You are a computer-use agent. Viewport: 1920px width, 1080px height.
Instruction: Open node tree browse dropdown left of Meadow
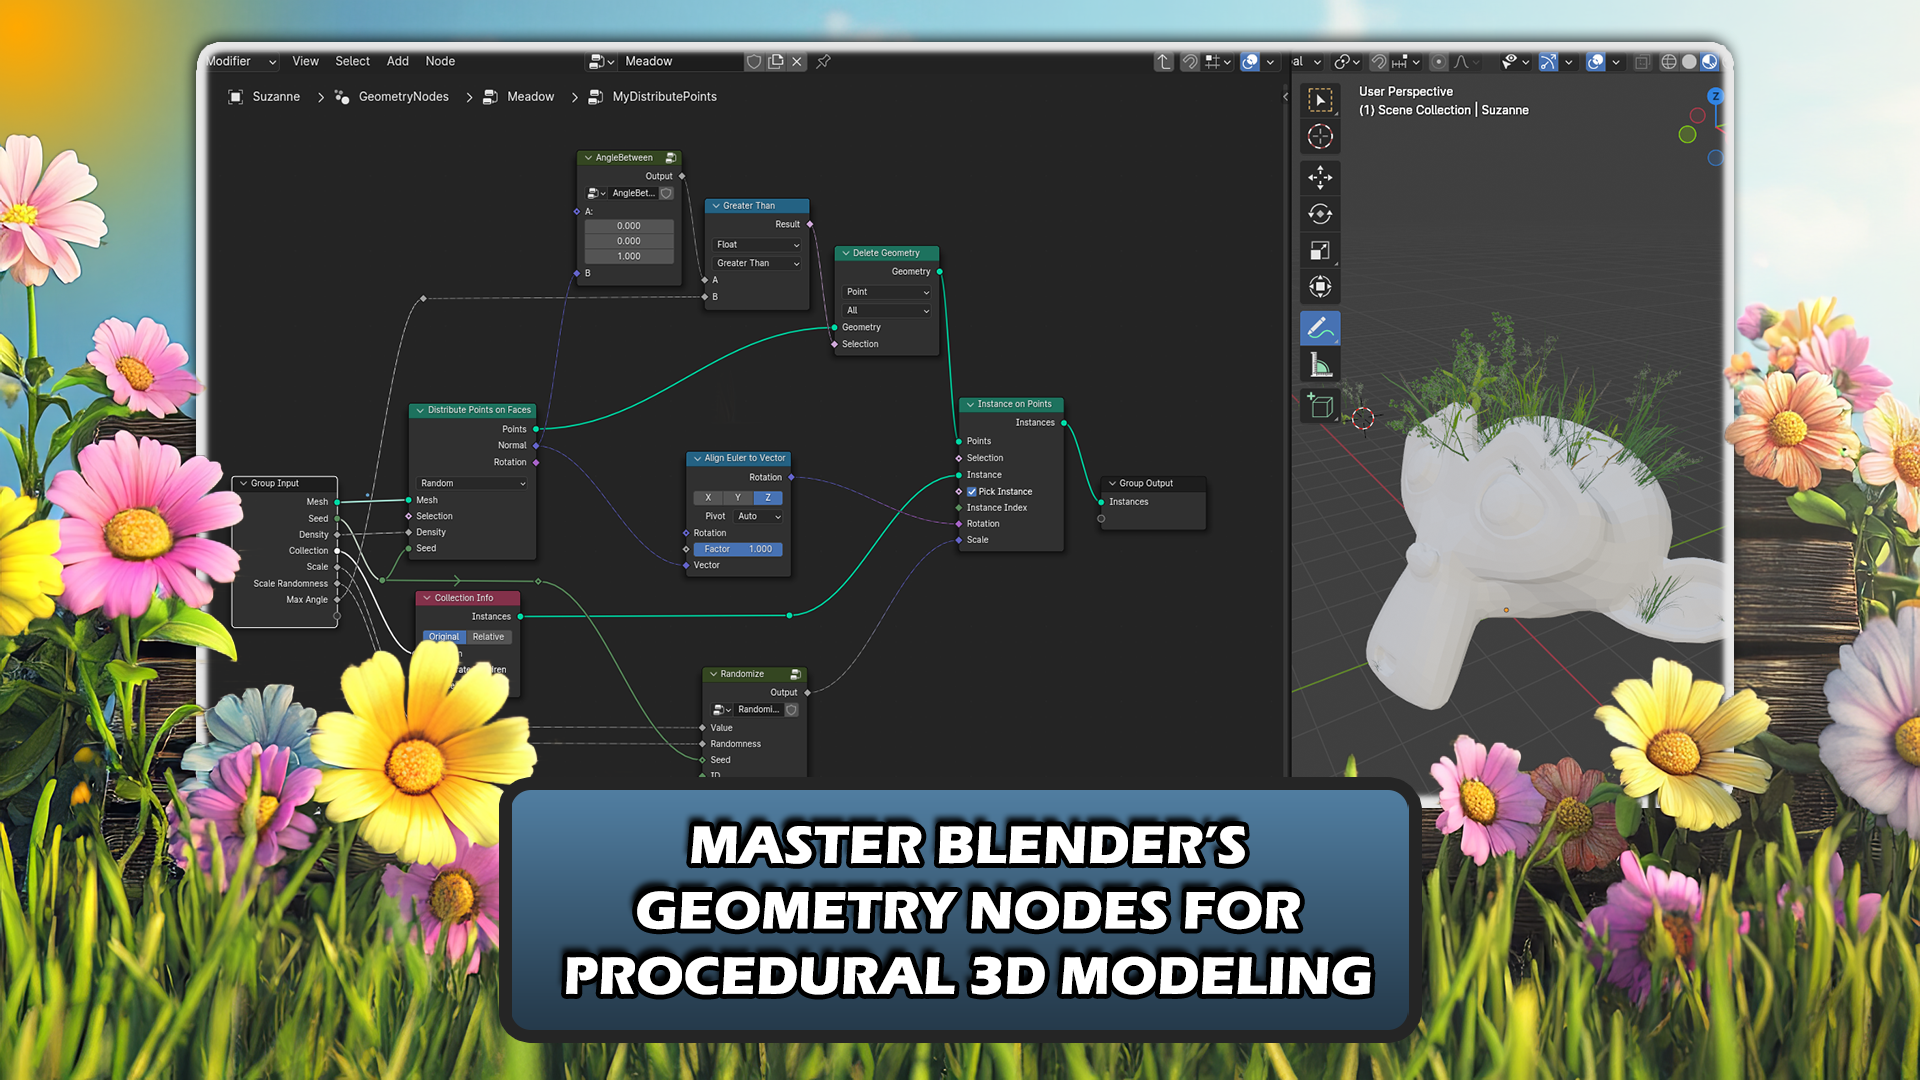point(601,62)
